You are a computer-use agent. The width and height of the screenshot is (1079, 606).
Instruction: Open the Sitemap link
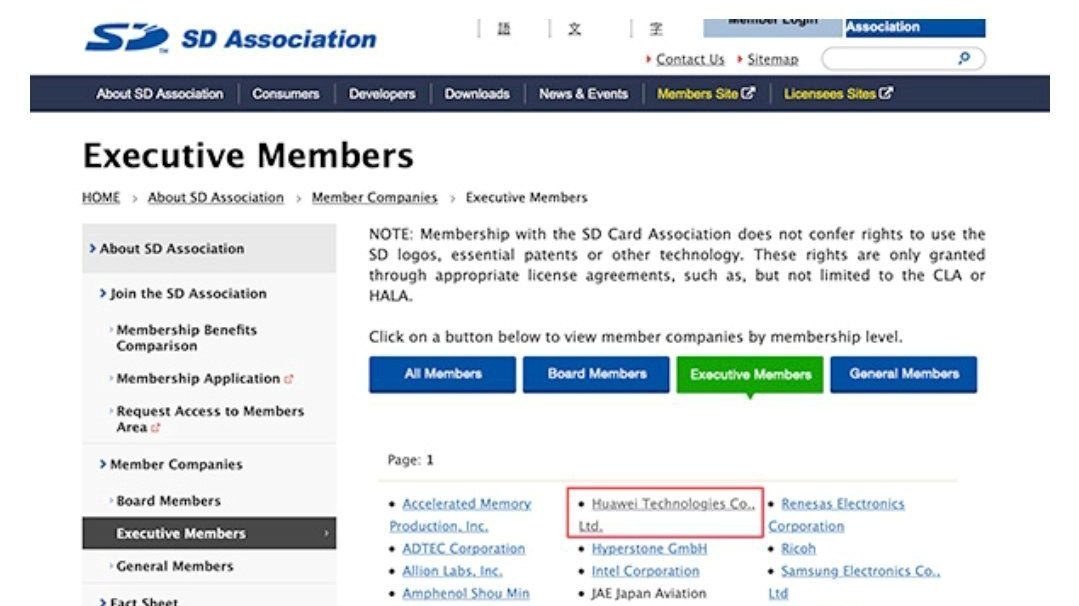772,60
